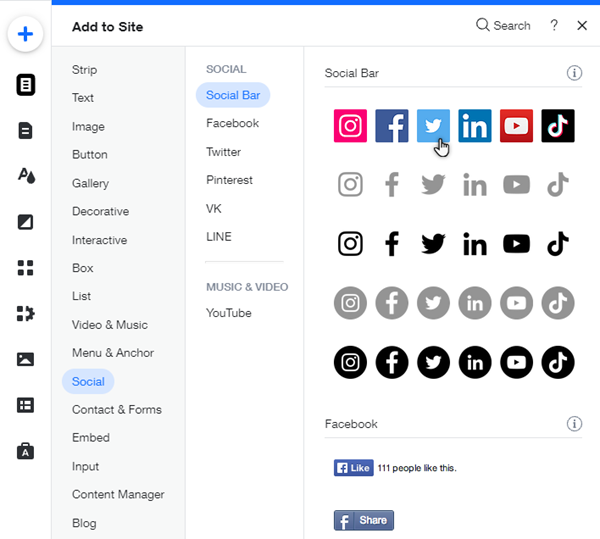This screenshot has width=600, height=539.
Task: Open the Page Background sidebar icon
Action: point(25,222)
